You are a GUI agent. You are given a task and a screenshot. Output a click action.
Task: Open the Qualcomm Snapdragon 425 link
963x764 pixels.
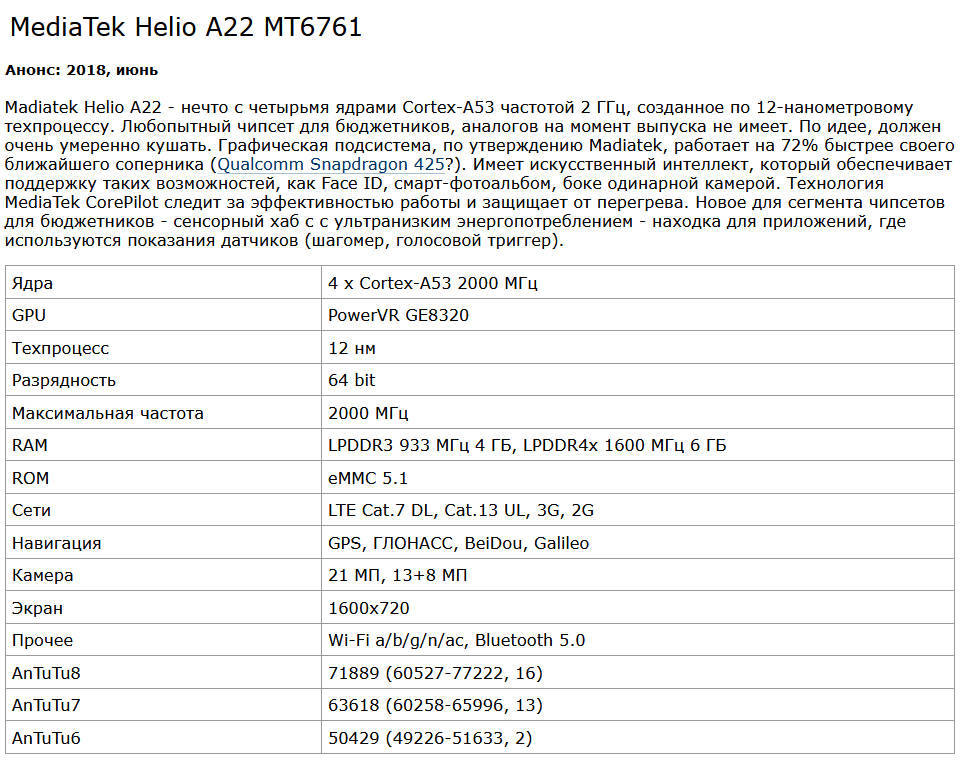tap(331, 165)
